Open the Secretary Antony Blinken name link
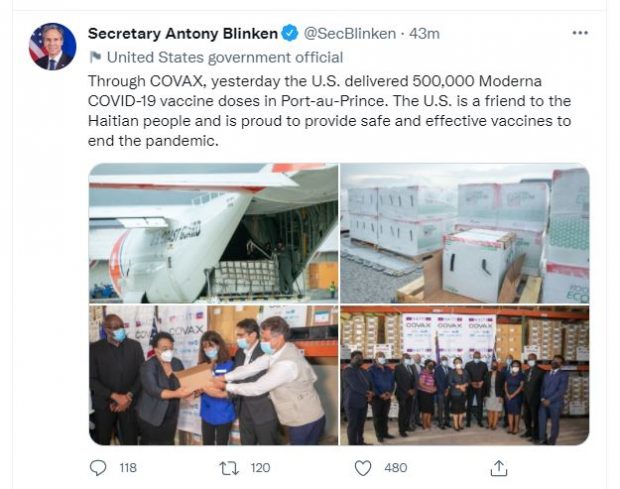The image size is (620, 489). click(183, 34)
